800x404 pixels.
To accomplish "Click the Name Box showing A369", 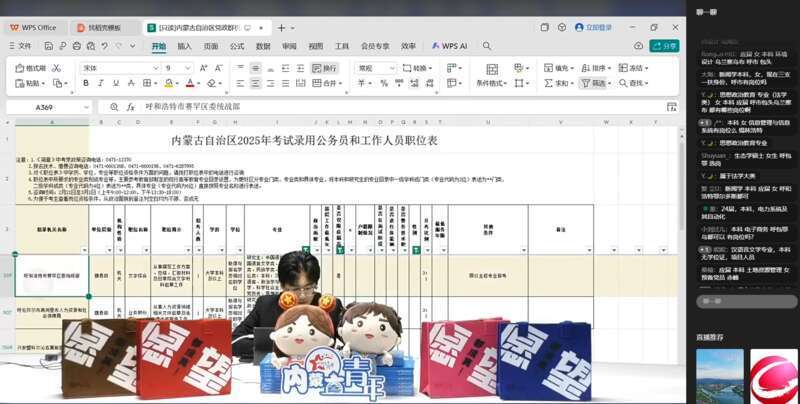I will point(47,107).
